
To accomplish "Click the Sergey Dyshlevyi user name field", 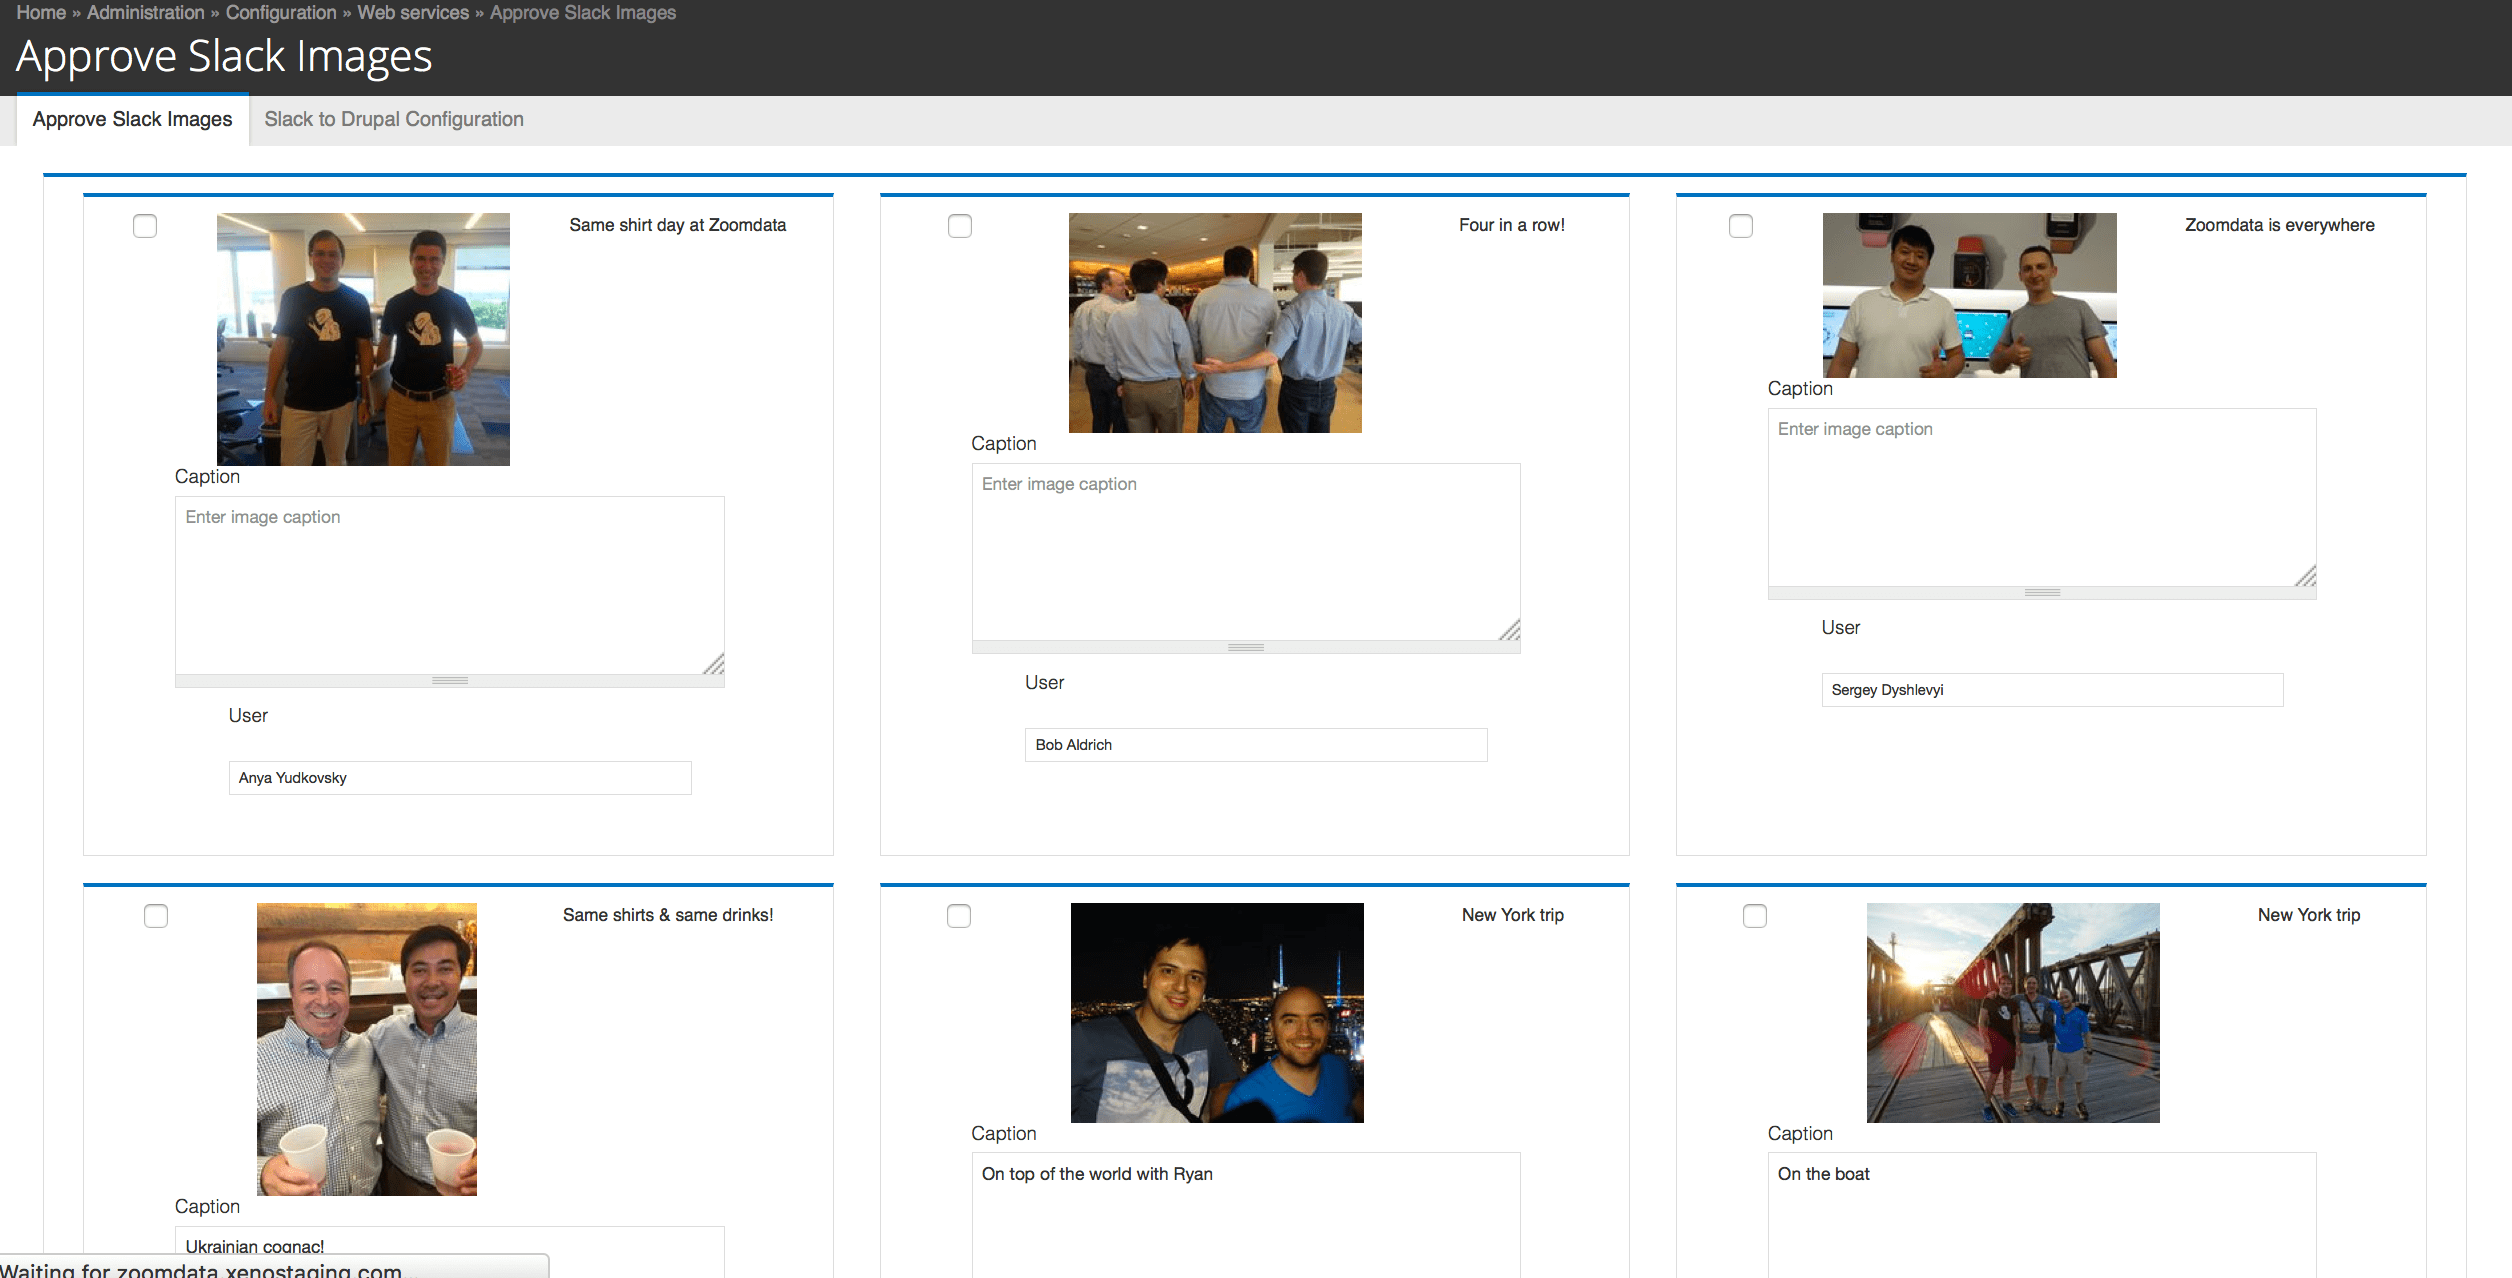I will click(2049, 688).
